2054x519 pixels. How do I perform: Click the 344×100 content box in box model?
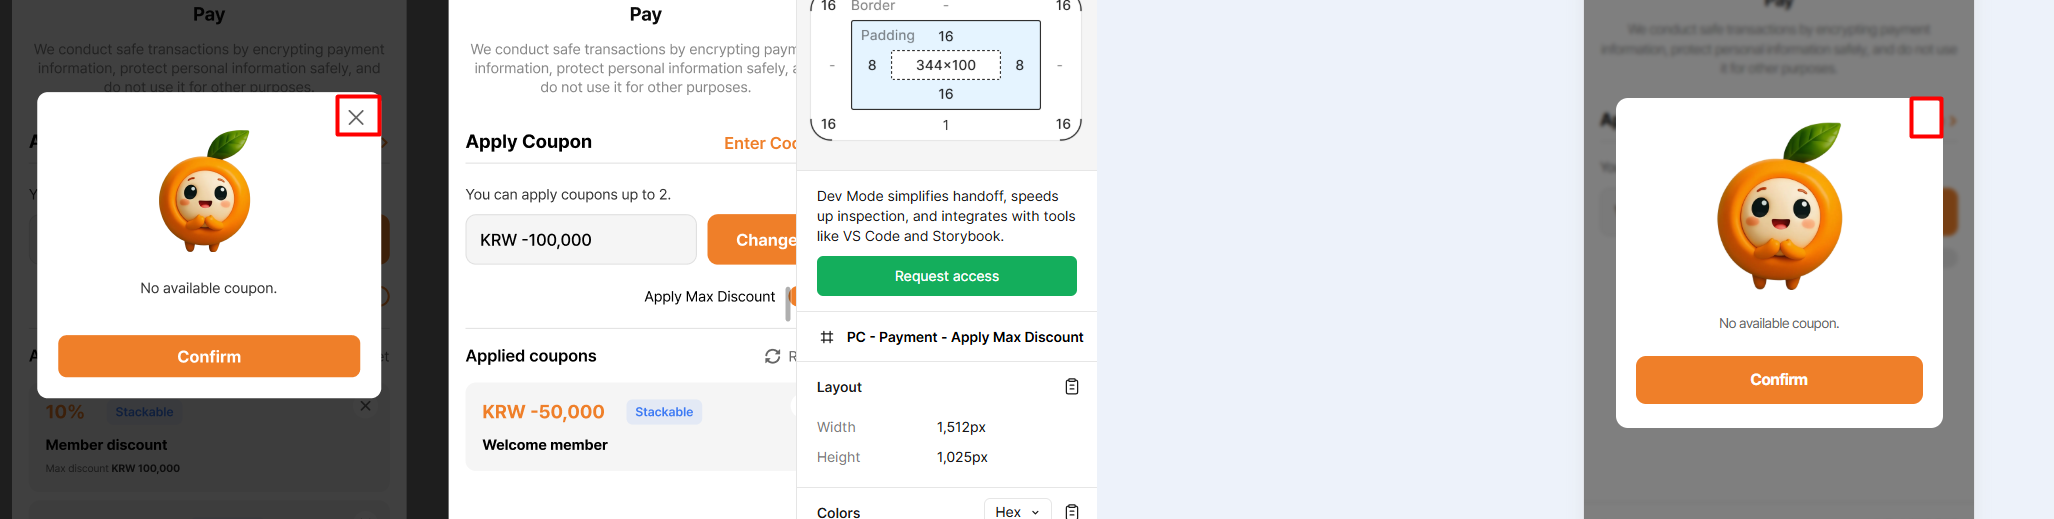pyautogui.click(x=945, y=65)
